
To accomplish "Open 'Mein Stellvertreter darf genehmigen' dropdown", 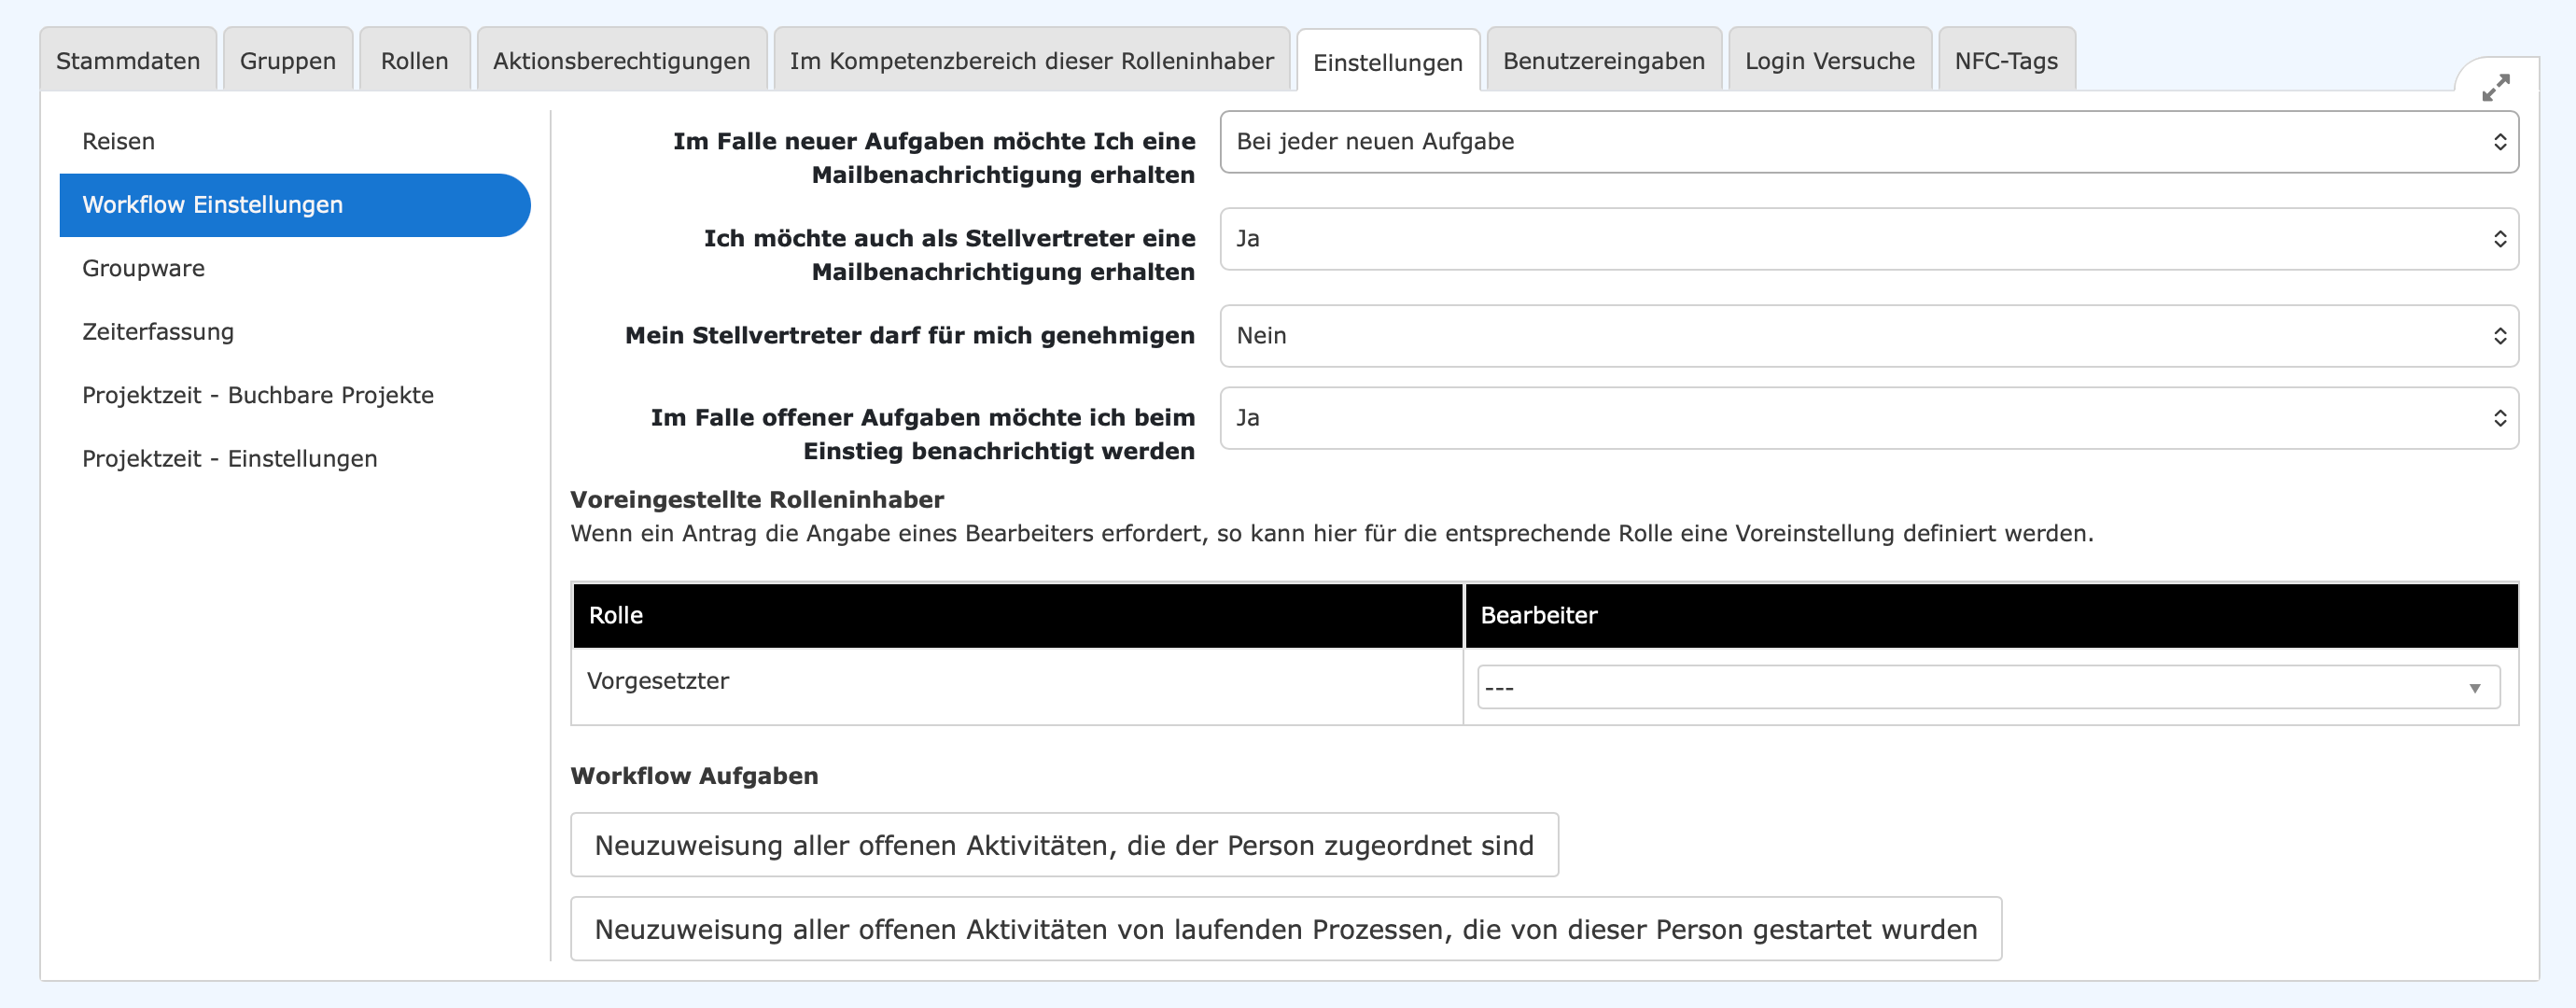I will click(1868, 335).
